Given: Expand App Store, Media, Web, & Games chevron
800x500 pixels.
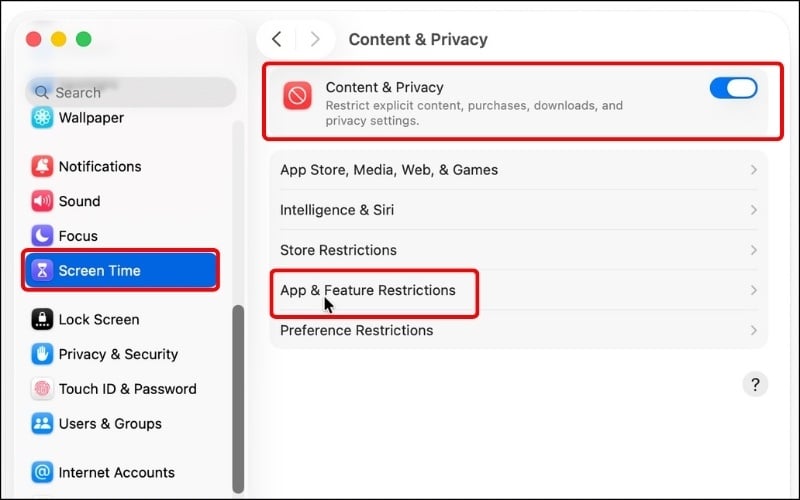Looking at the screenshot, I should point(753,170).
